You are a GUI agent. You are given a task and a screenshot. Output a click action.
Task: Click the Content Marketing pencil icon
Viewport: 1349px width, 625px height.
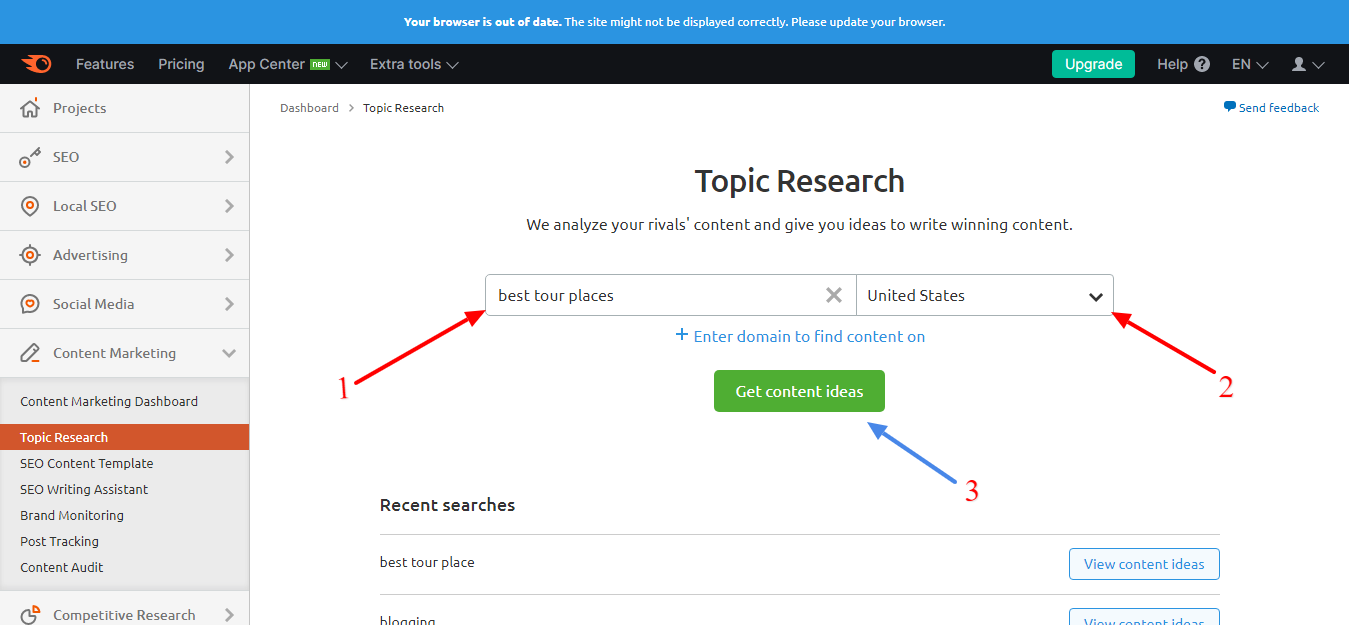click(30, 353)
